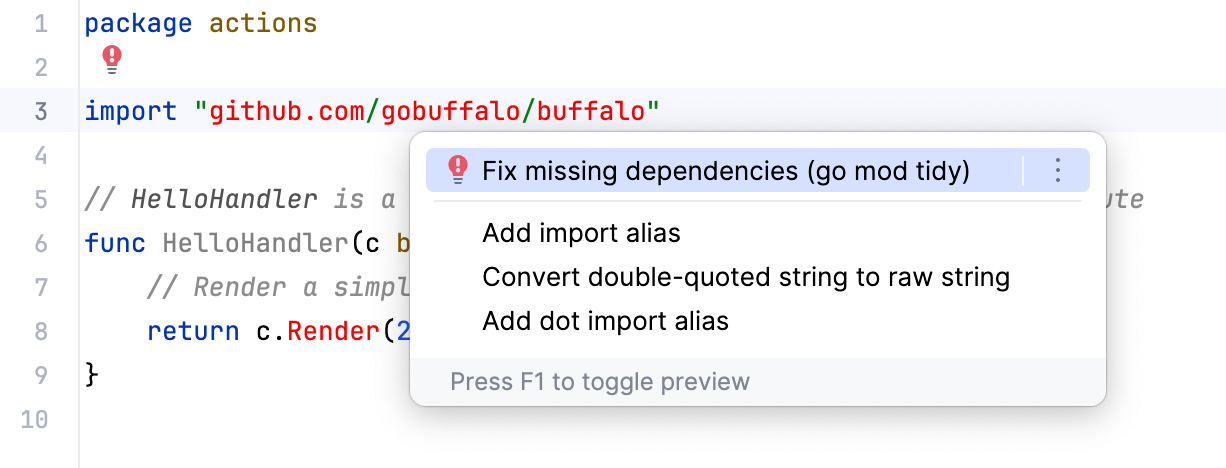Place the cursor on the import keyword

(131, 111)
